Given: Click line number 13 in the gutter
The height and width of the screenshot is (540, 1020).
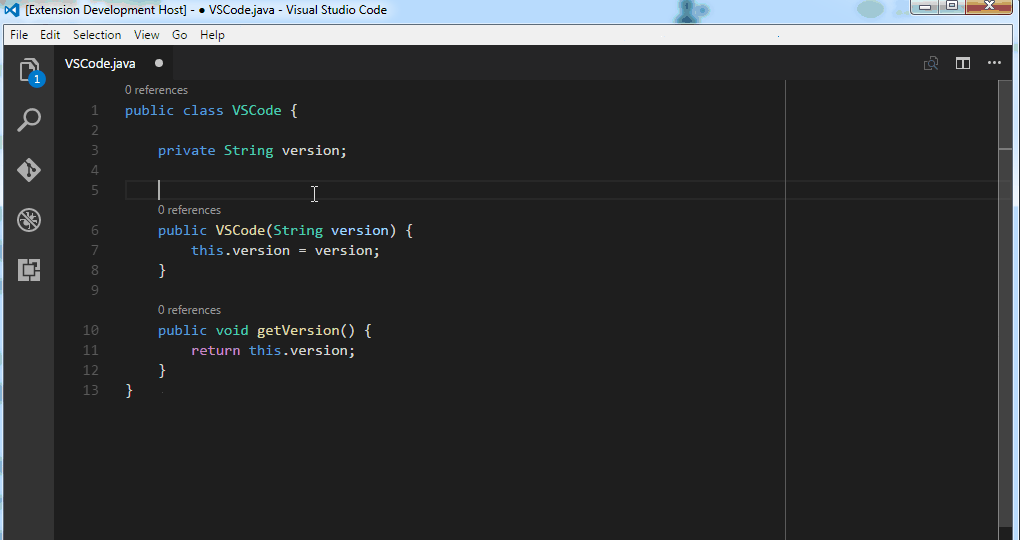Looking at the screenshot, I should 91,390.
